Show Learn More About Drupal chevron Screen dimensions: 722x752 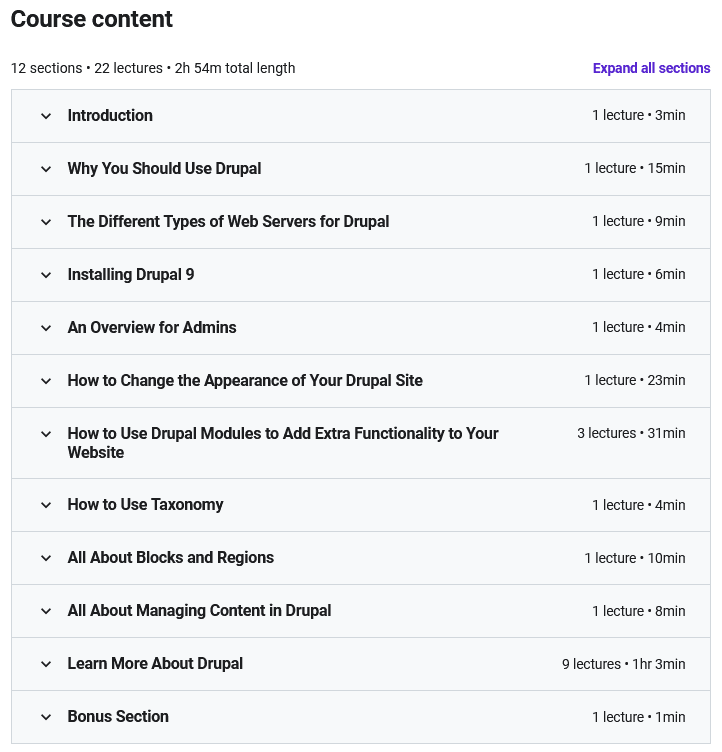(x=46, y=664)
